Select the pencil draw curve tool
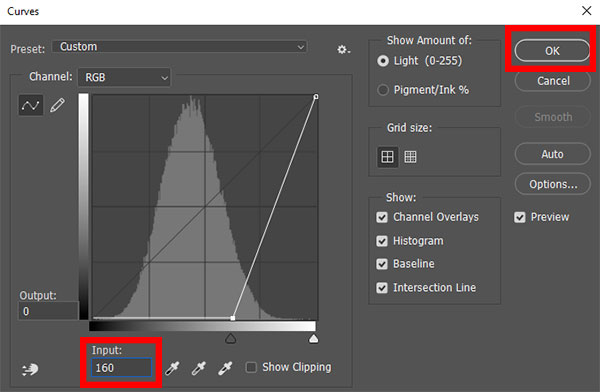The height and width of the screenshot is (392, 600). pyautogui.click(x=57, y=105)
